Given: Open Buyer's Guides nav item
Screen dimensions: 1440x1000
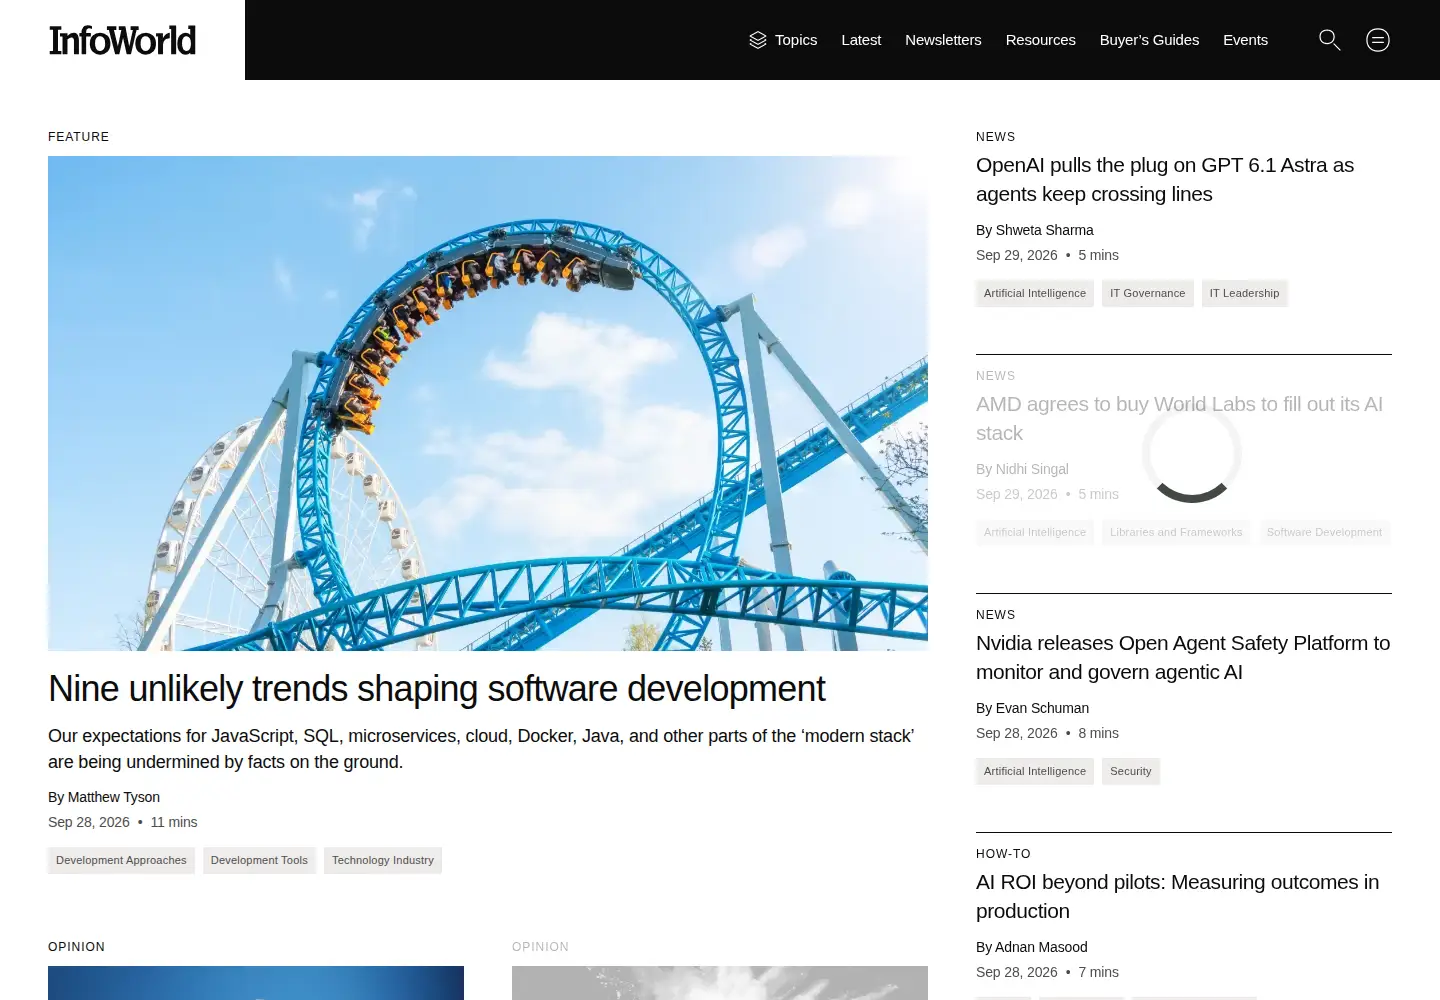Looking at the screenshot, I should (1149, 40).
